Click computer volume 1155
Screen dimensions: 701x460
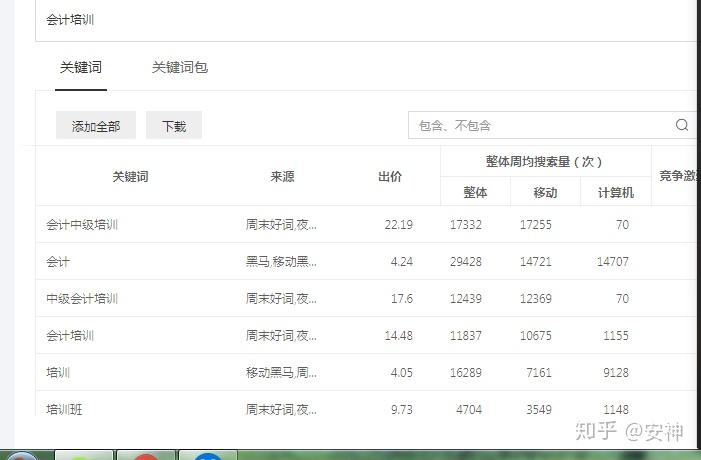tap(616, 336)
